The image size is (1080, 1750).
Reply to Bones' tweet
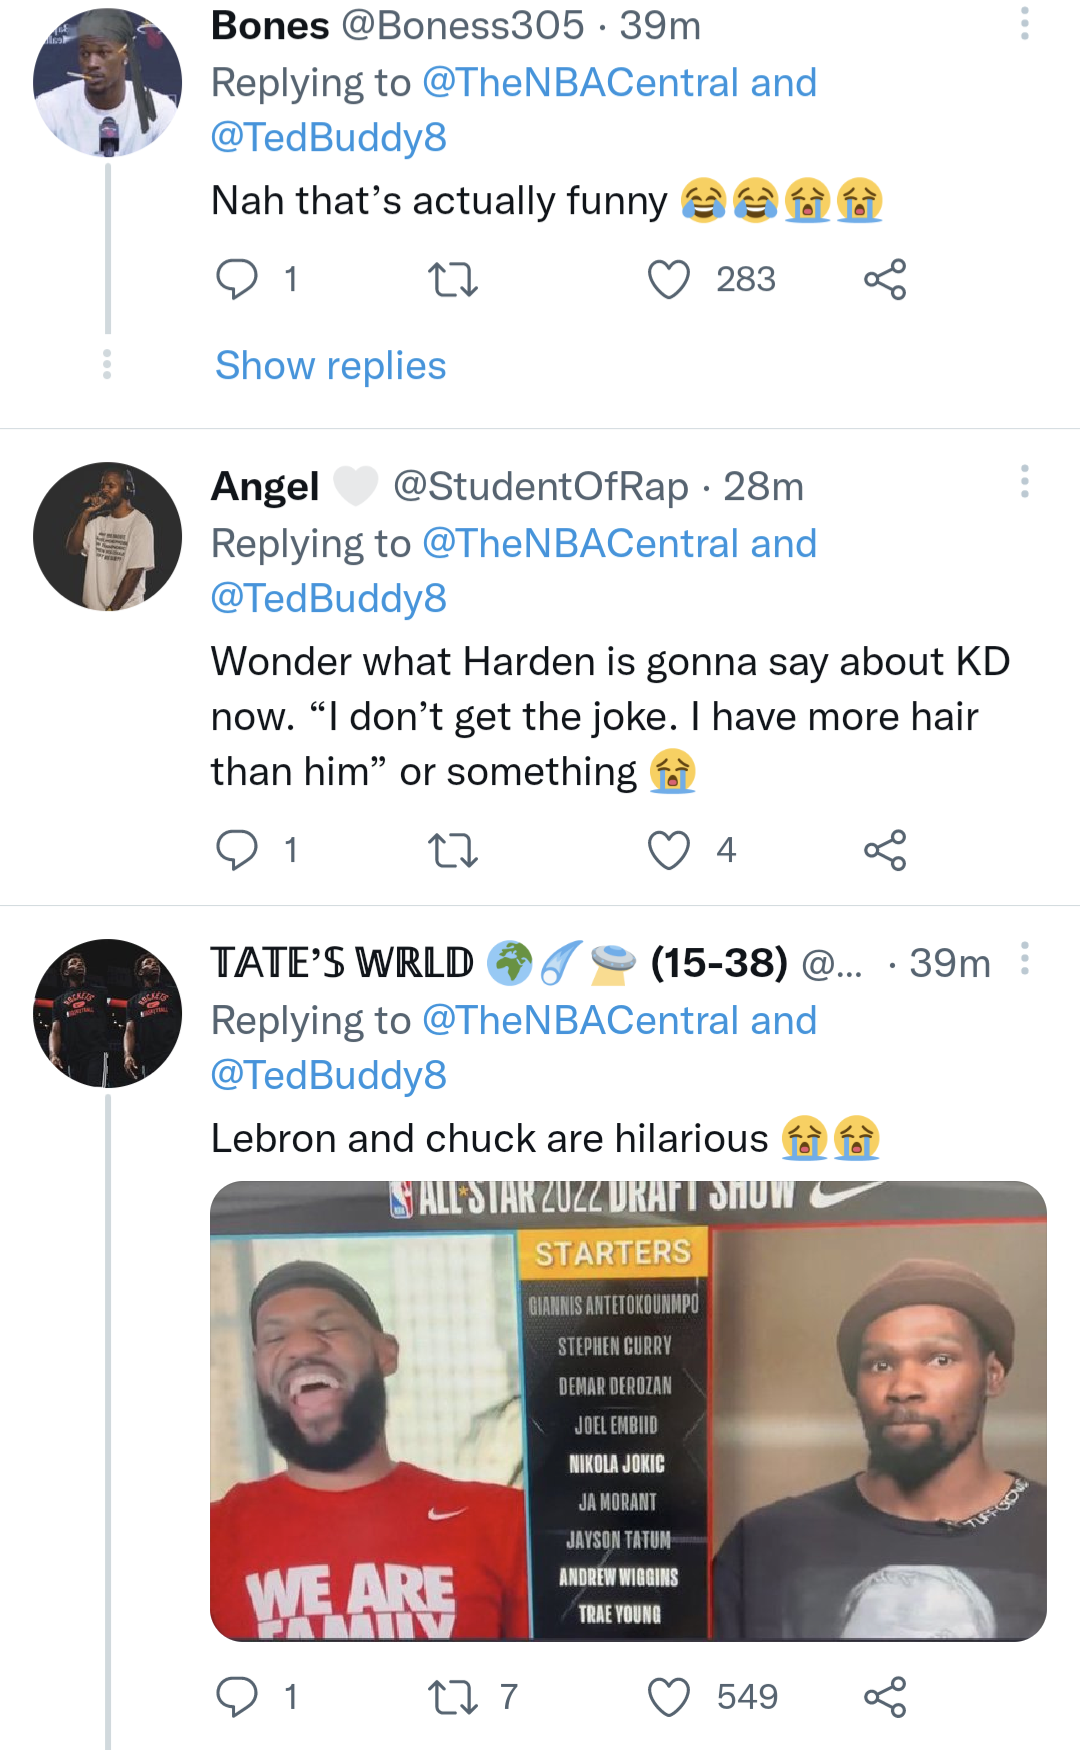click(x=238, y=280)
